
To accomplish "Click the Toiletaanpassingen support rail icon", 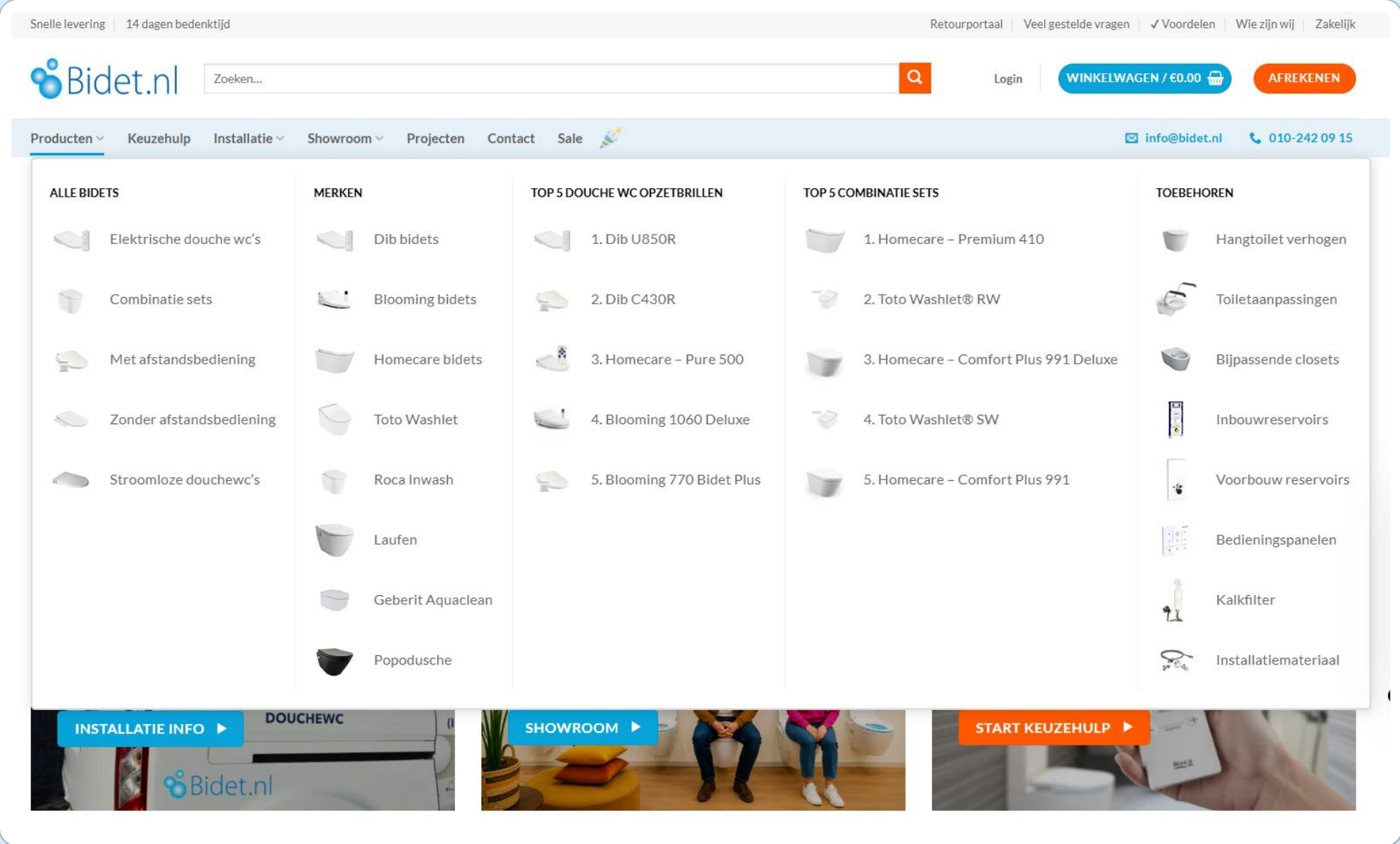I will pos(1176,299).
